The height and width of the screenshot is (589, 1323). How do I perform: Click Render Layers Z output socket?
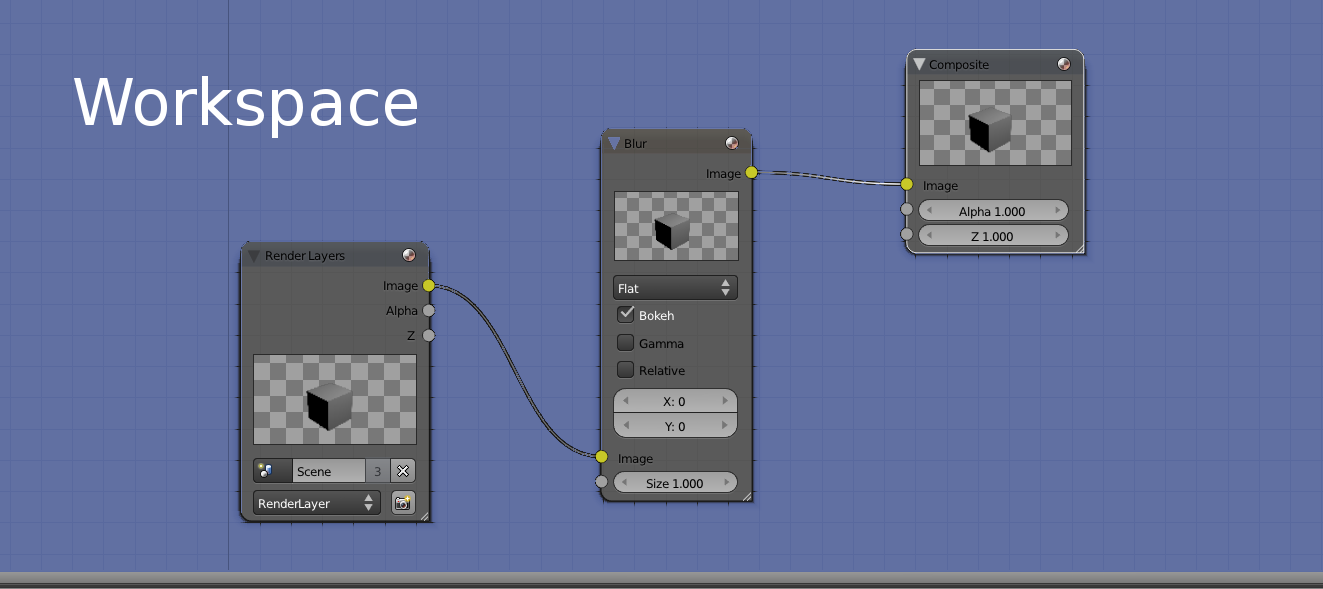(429, 335)
